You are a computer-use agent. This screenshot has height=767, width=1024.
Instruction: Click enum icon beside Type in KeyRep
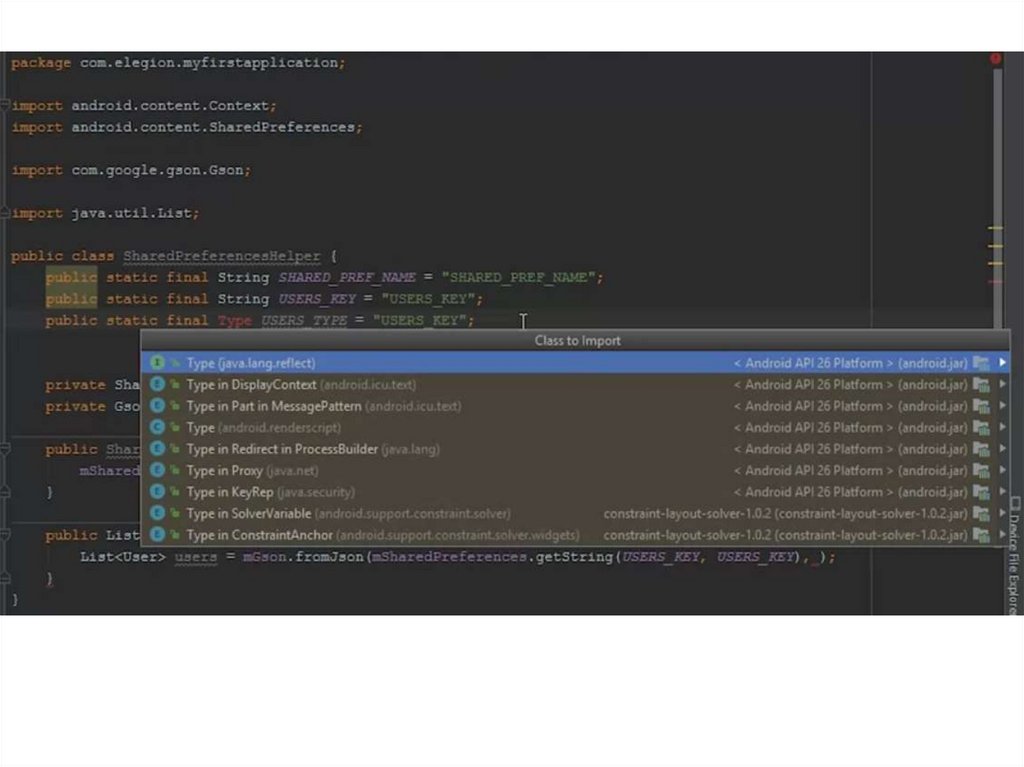coord(157,492)
